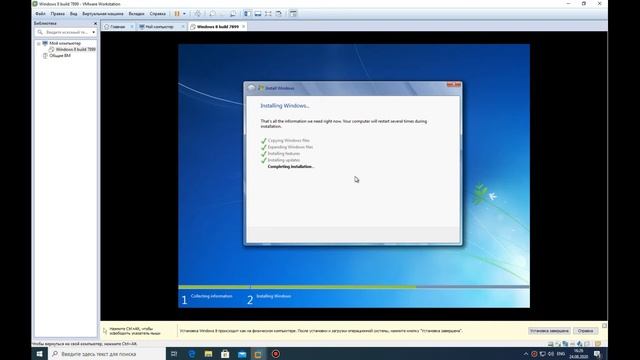The image size is (640, 360).
Task: Show hidden system tray icons chevron
Action: point(526,354)
